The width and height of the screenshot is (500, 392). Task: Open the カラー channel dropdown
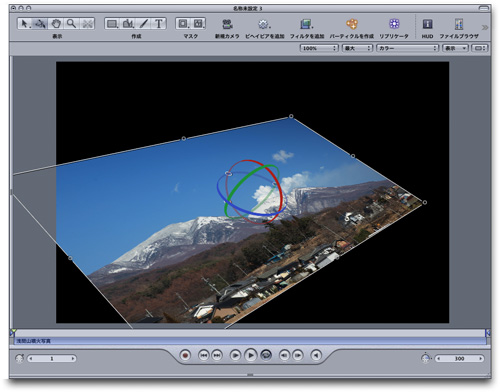click(407, 48)
